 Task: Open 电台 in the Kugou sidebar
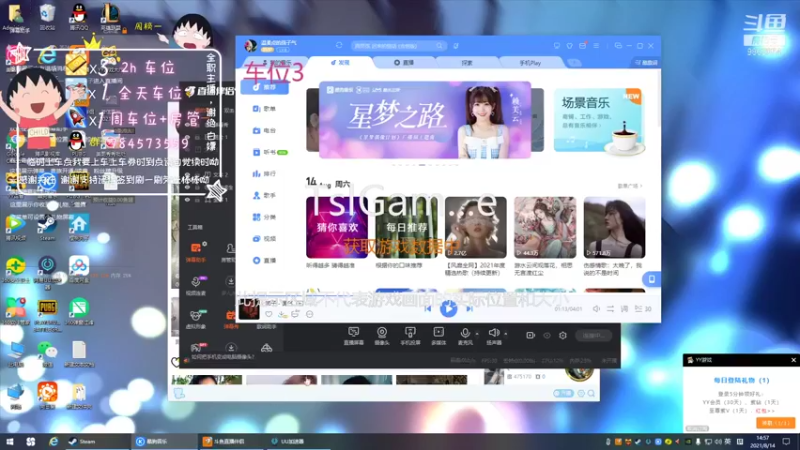(x=264, y=131)
